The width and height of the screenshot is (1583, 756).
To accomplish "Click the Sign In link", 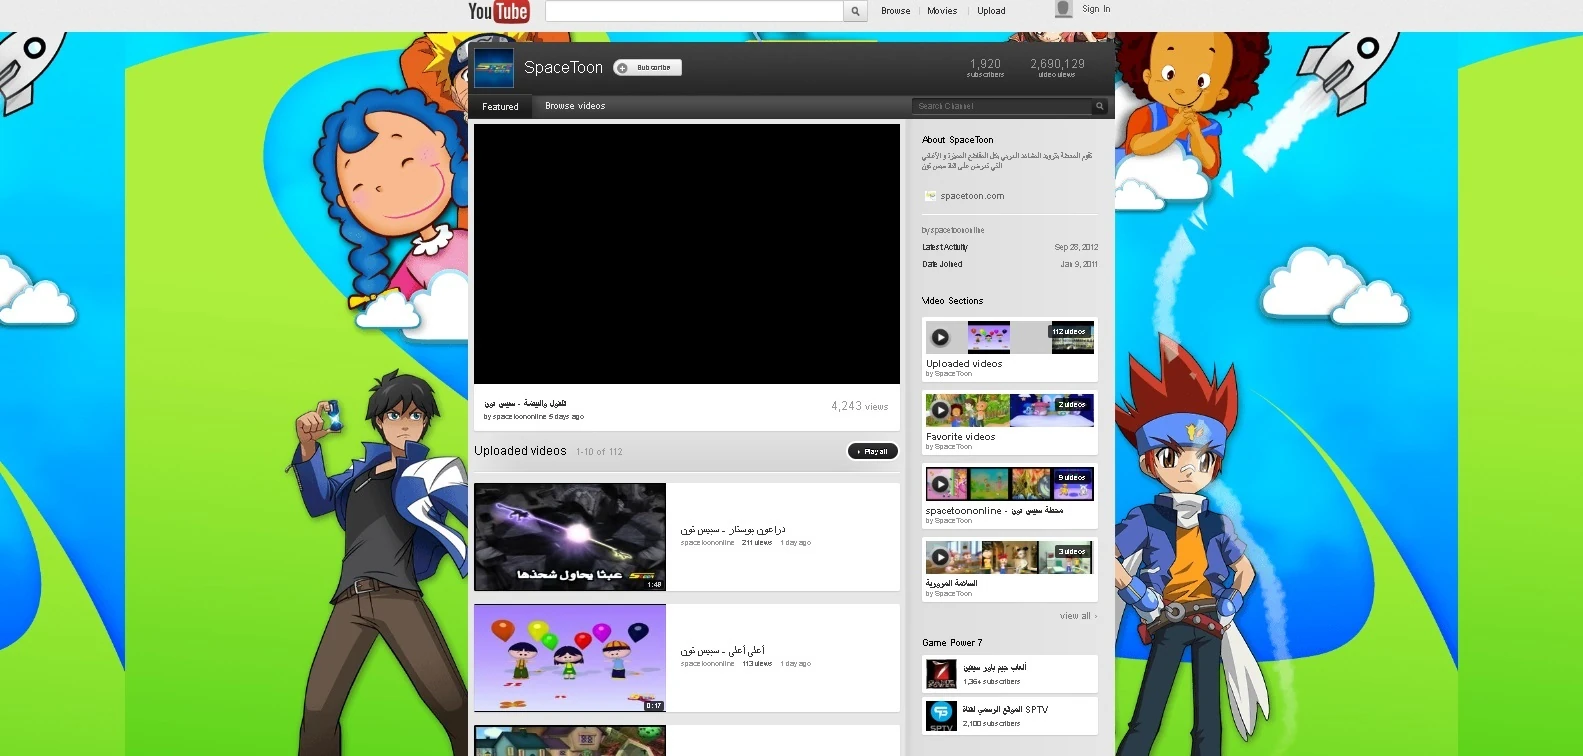I will (x=1096, y=9).
